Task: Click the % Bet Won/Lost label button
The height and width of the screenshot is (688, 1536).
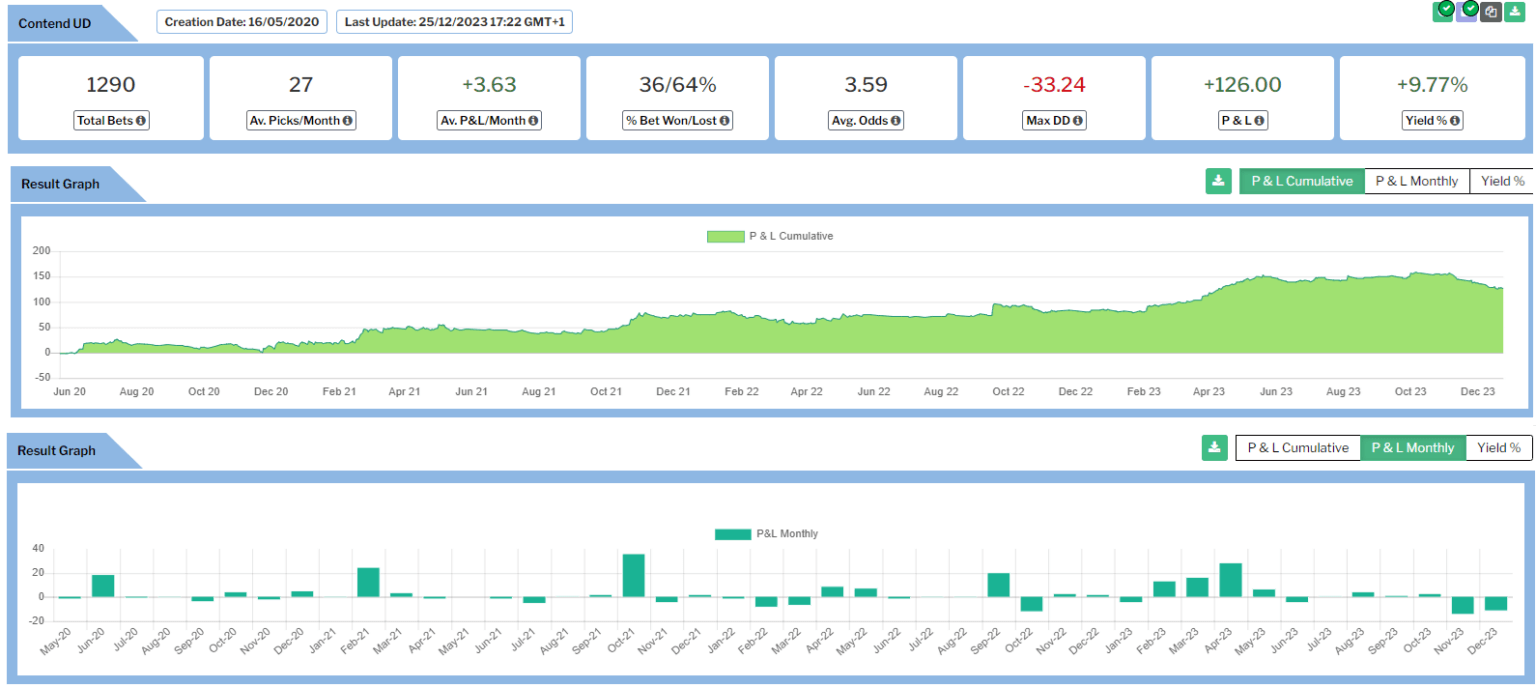Action: point(677,121)
